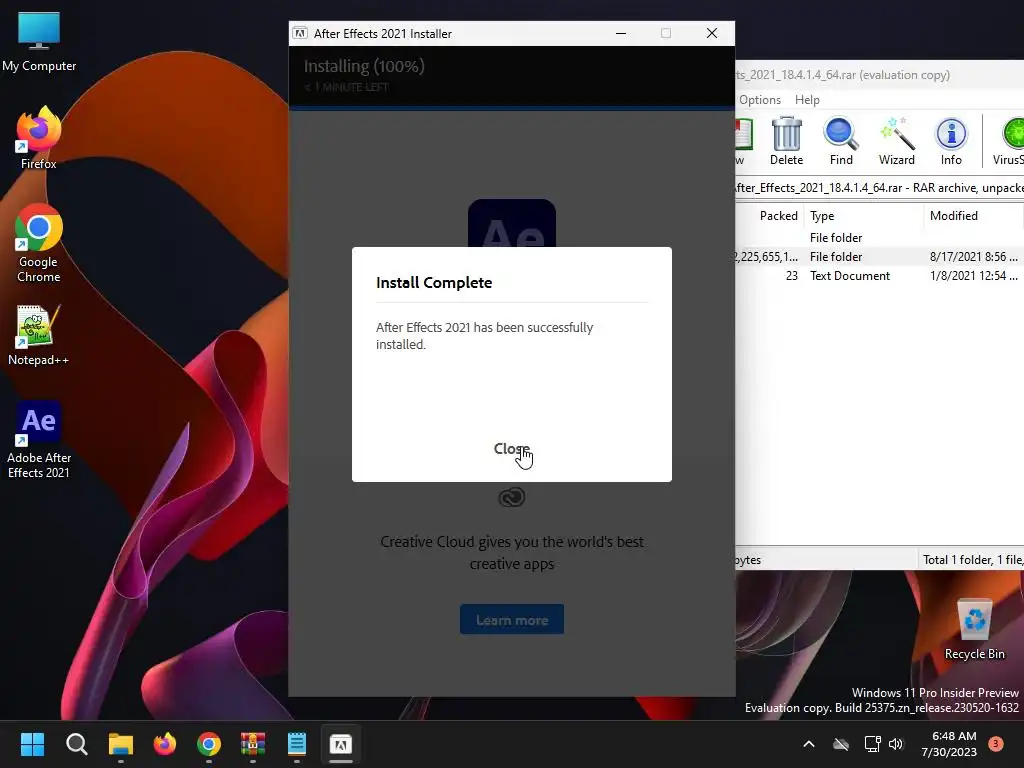1024x768 pixels.
Task: Select the top File folder row
Action: pyautogui.click(x=879, y=238)
